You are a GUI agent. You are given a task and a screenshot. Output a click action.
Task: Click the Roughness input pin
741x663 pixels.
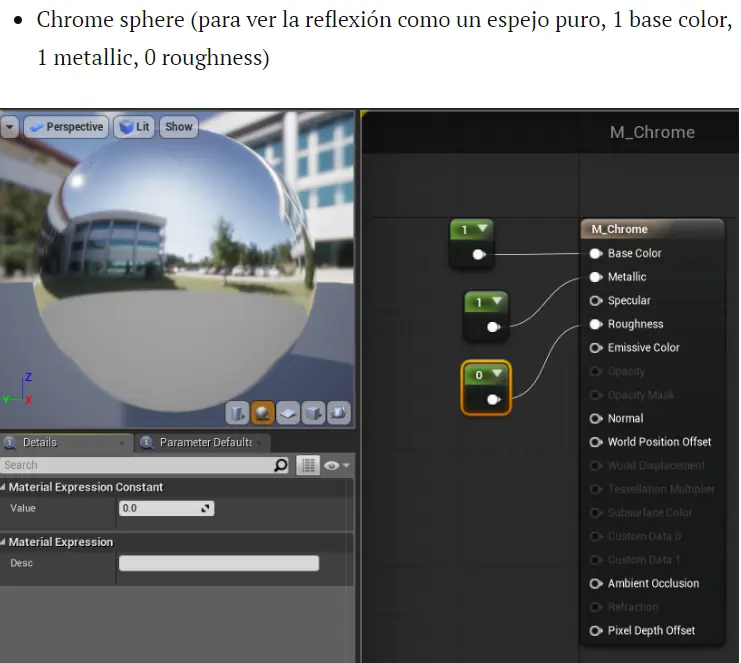tap(595, 324)
